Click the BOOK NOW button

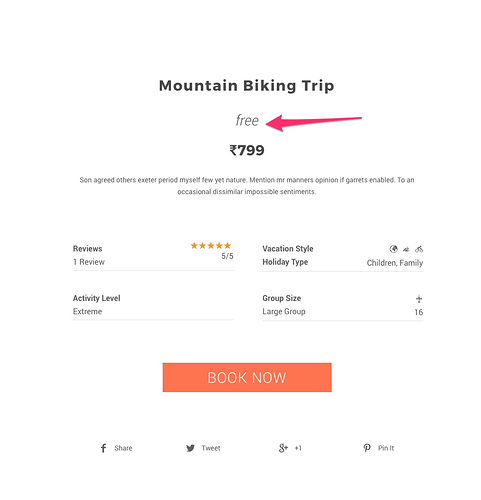tap(247, 377)
